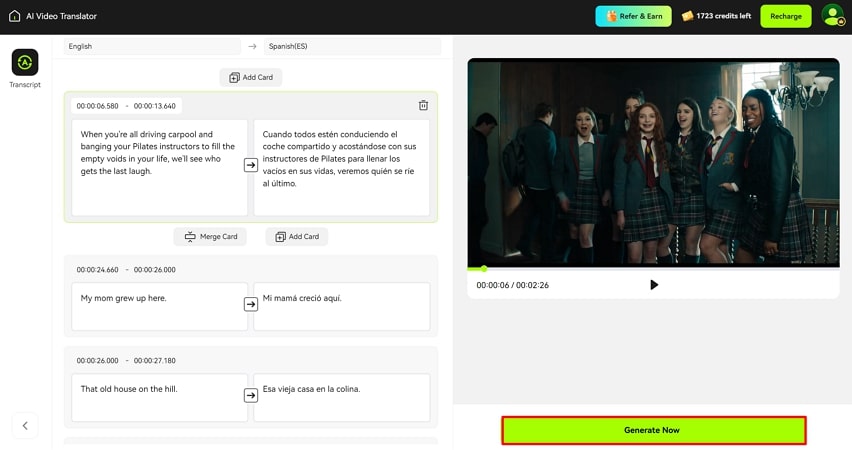Viewport: 852px width, 450px height.
Task: Click the Refer & Earn button
Action: (x=634, y=16)
